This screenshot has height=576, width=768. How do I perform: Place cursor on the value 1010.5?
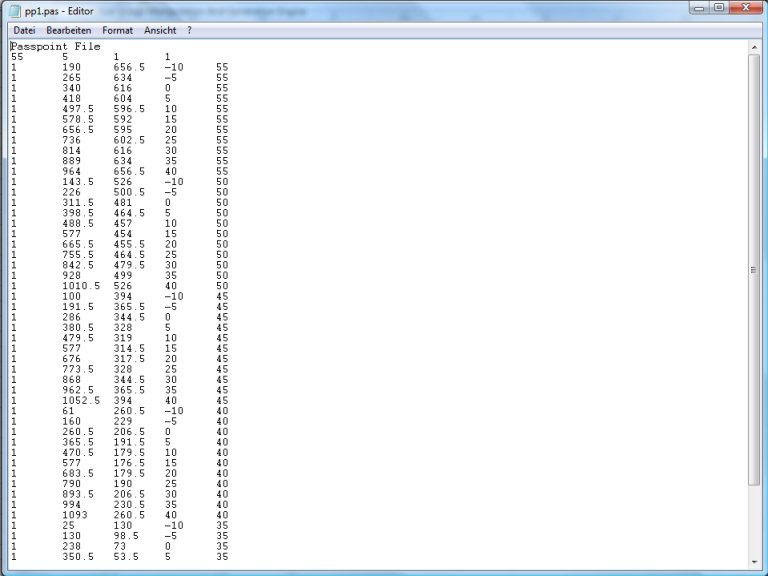pos(81,285)
